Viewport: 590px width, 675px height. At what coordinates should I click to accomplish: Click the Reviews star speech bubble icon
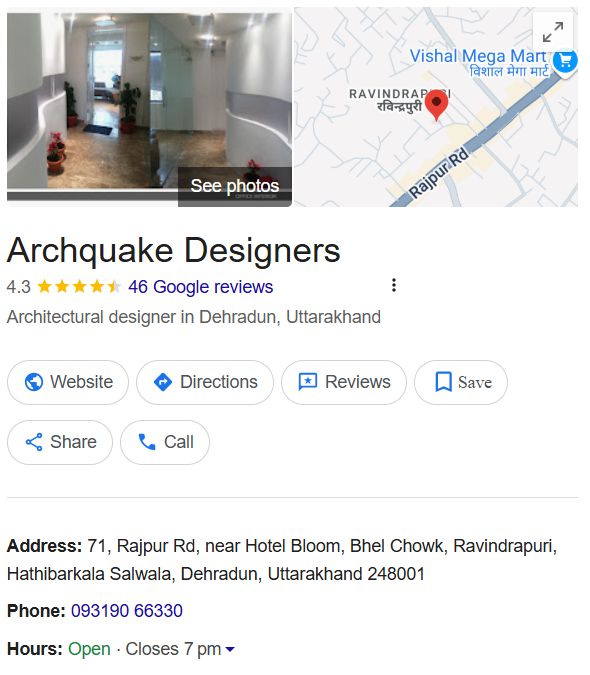[x=308, y=382]
